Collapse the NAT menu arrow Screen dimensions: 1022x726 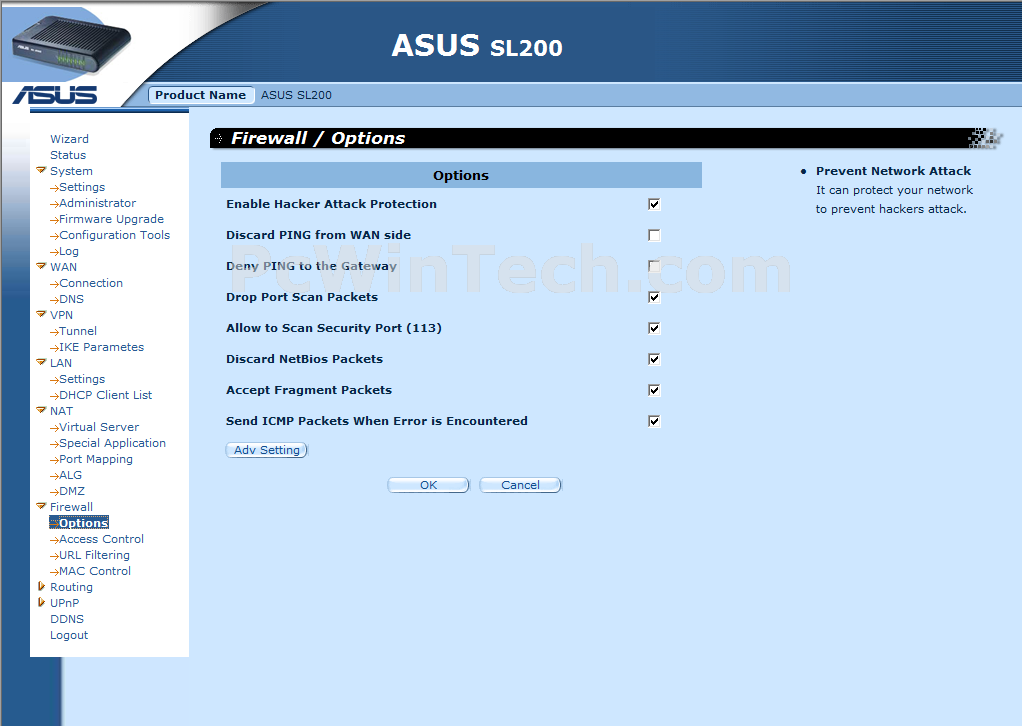pos(41,410)
